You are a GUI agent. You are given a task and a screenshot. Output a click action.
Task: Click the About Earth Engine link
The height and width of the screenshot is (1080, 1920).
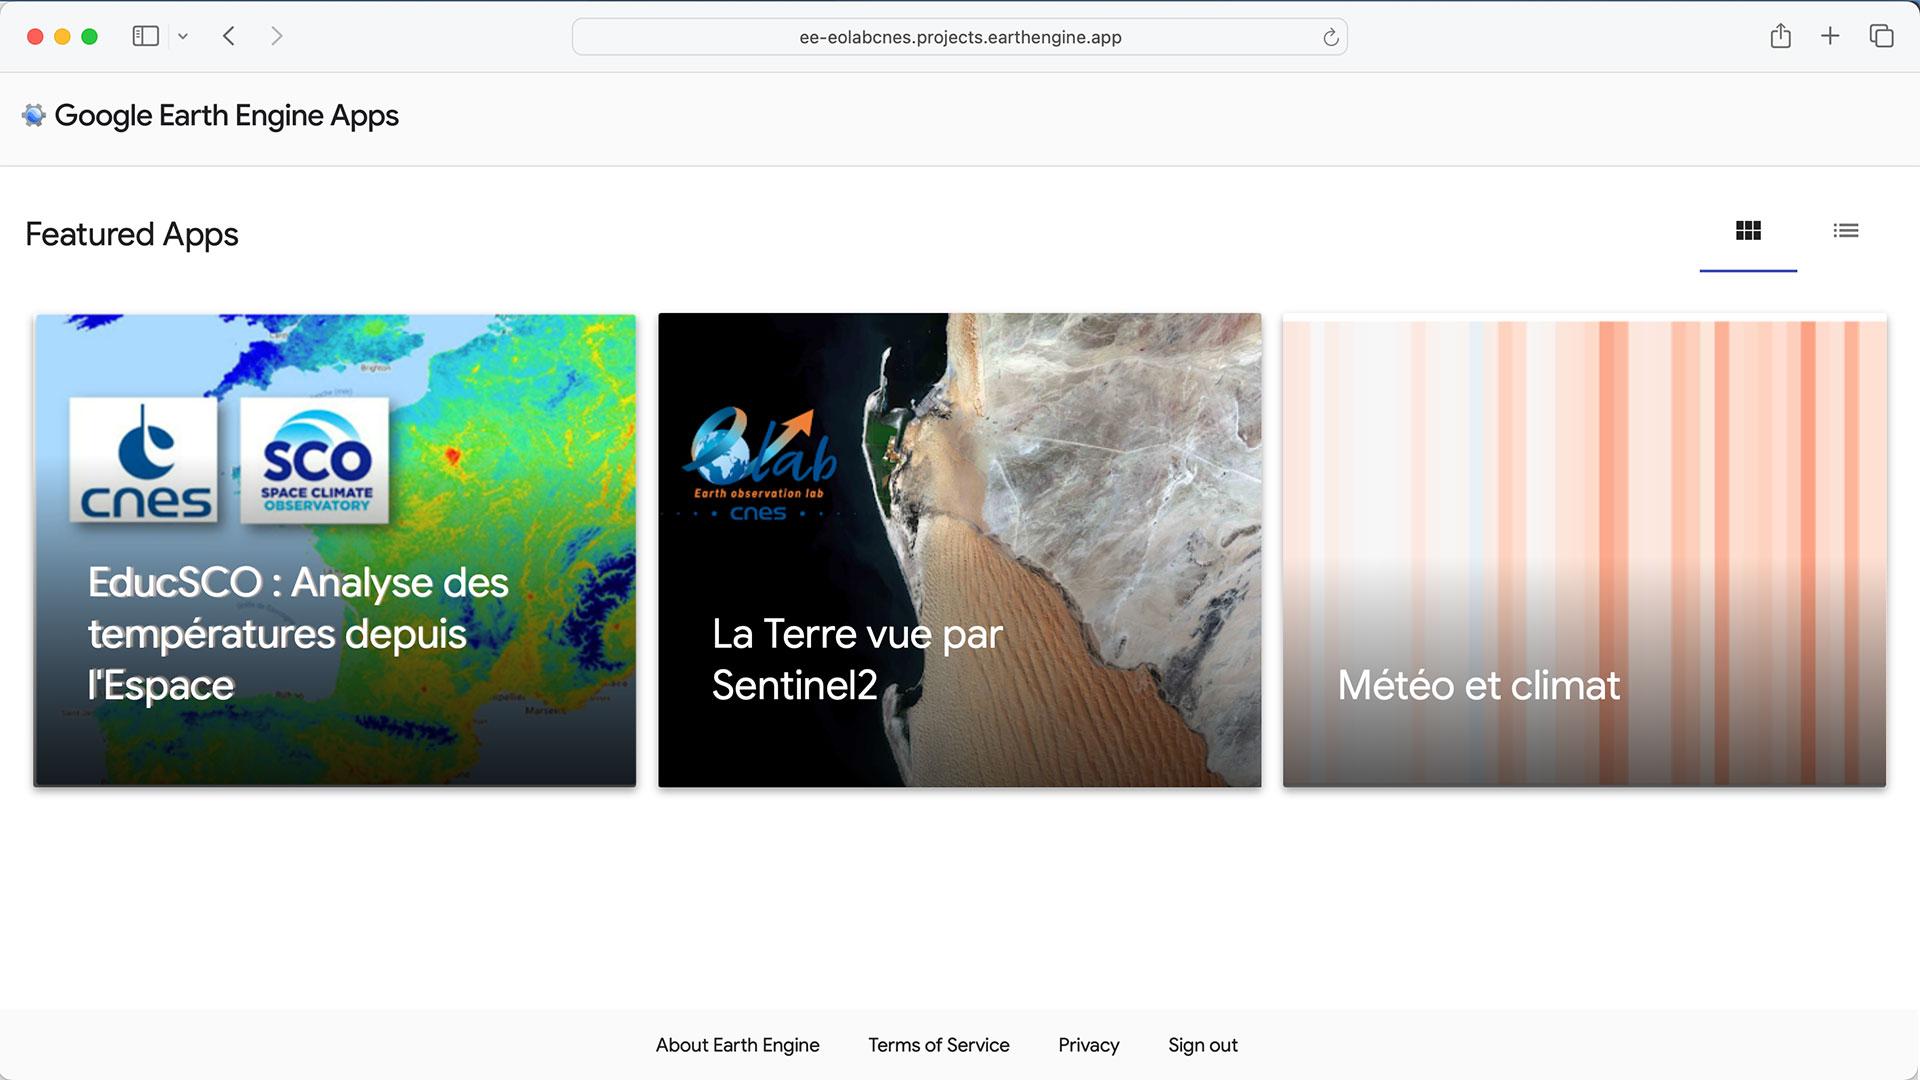pyautogui.click(x=737, y=1044)
